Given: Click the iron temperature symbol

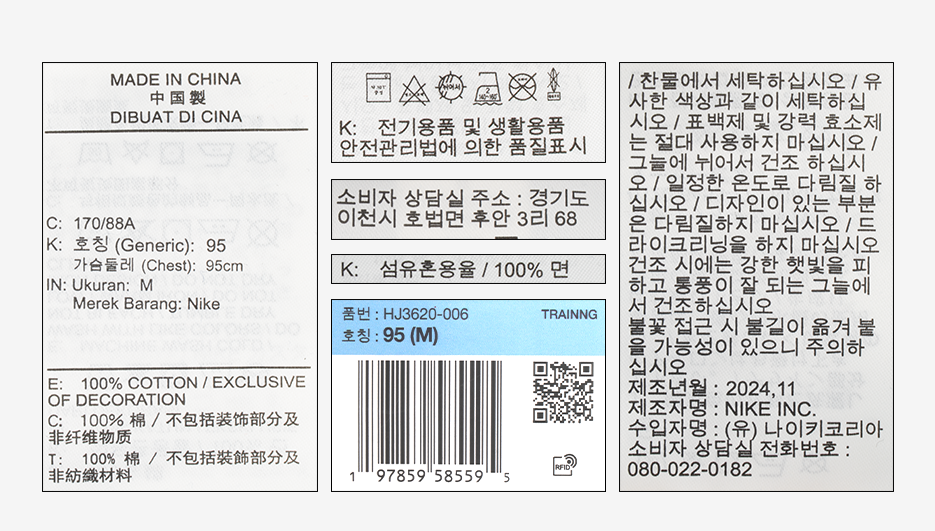Looking at the screenshot, I should [487, 88].
